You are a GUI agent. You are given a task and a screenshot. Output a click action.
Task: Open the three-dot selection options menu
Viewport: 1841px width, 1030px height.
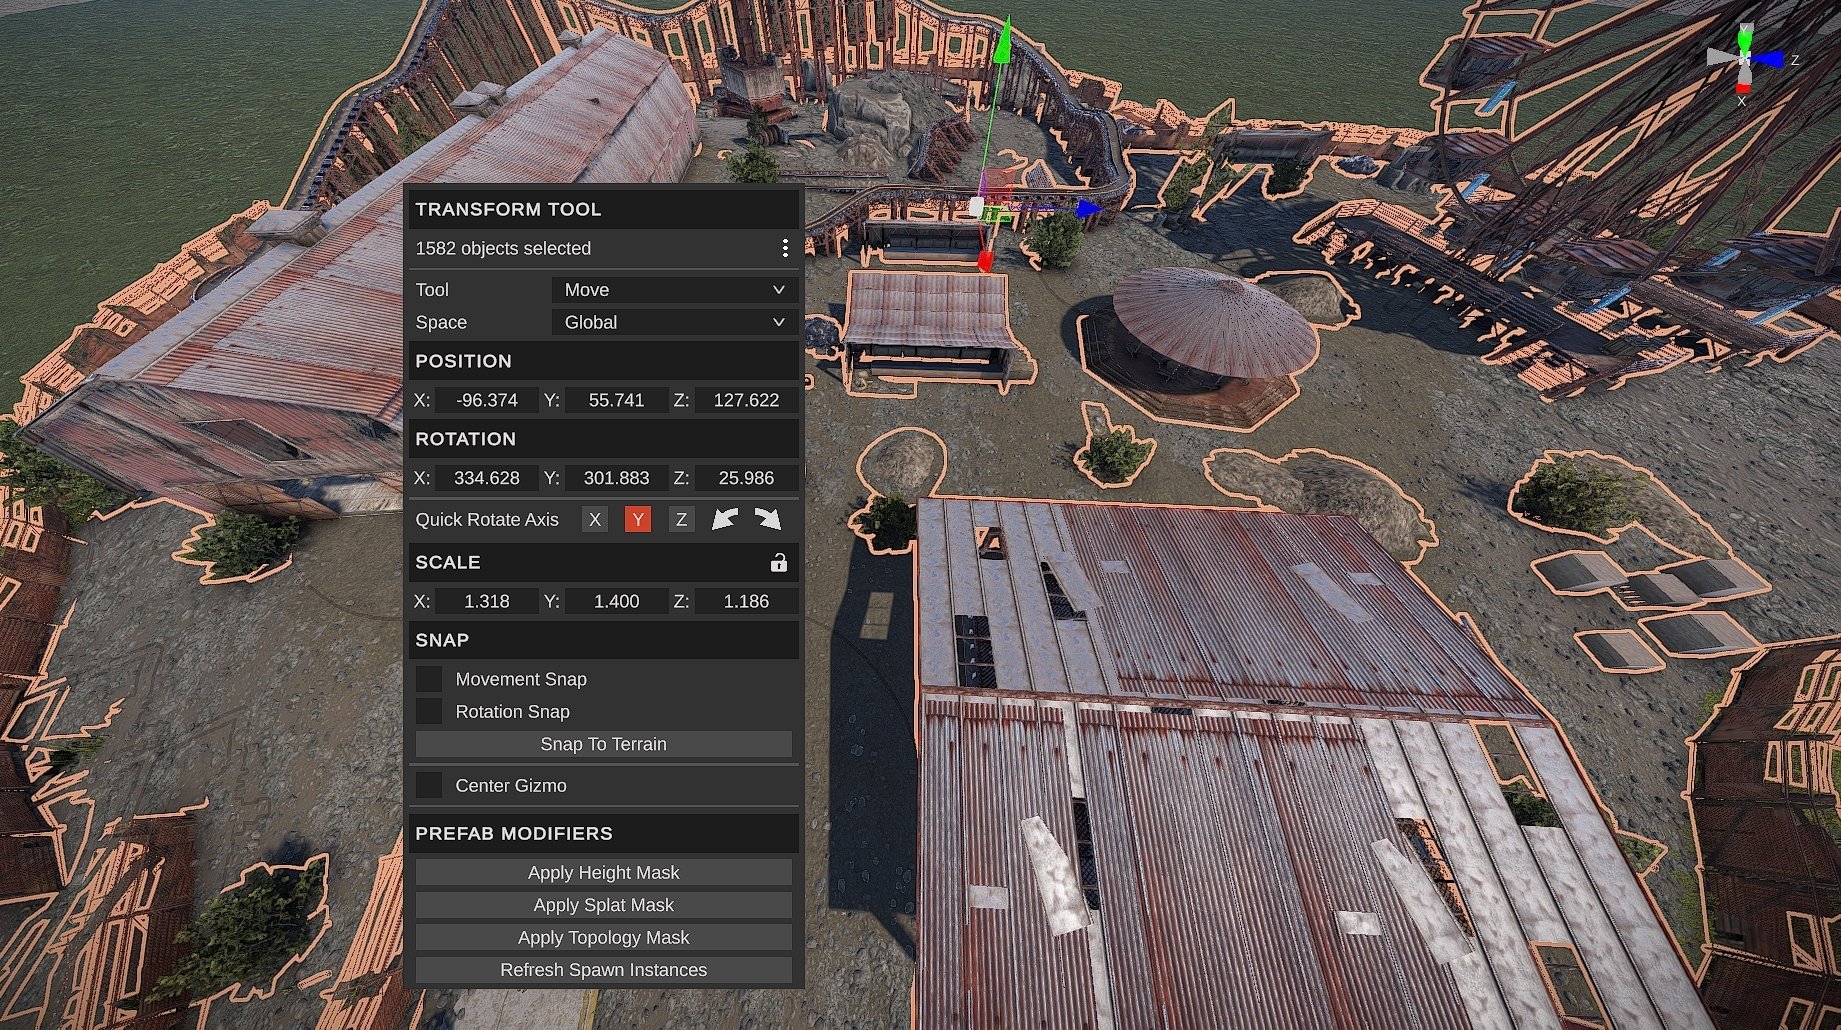pyautogui.click(x=785, y=248)
